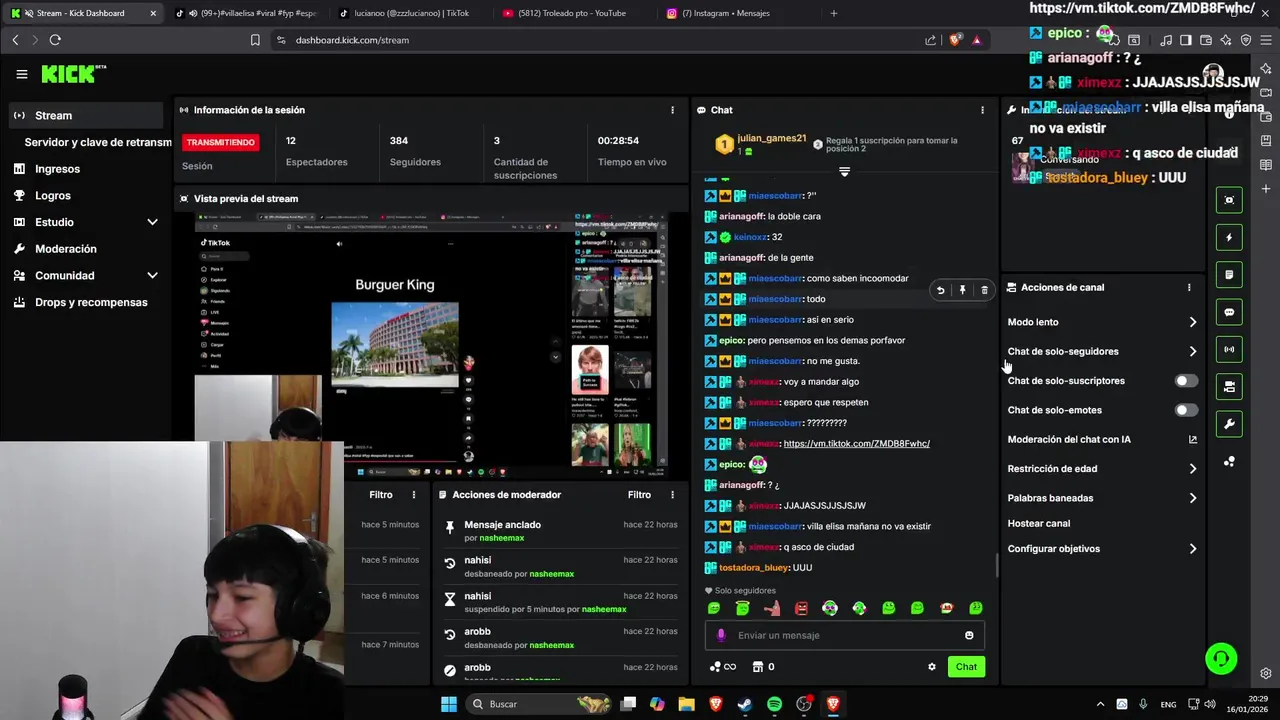This screenshot has height=720, width=1280.
Task: Expand Chat de solo-seguidores settings
Action: tap(1192, 352)
